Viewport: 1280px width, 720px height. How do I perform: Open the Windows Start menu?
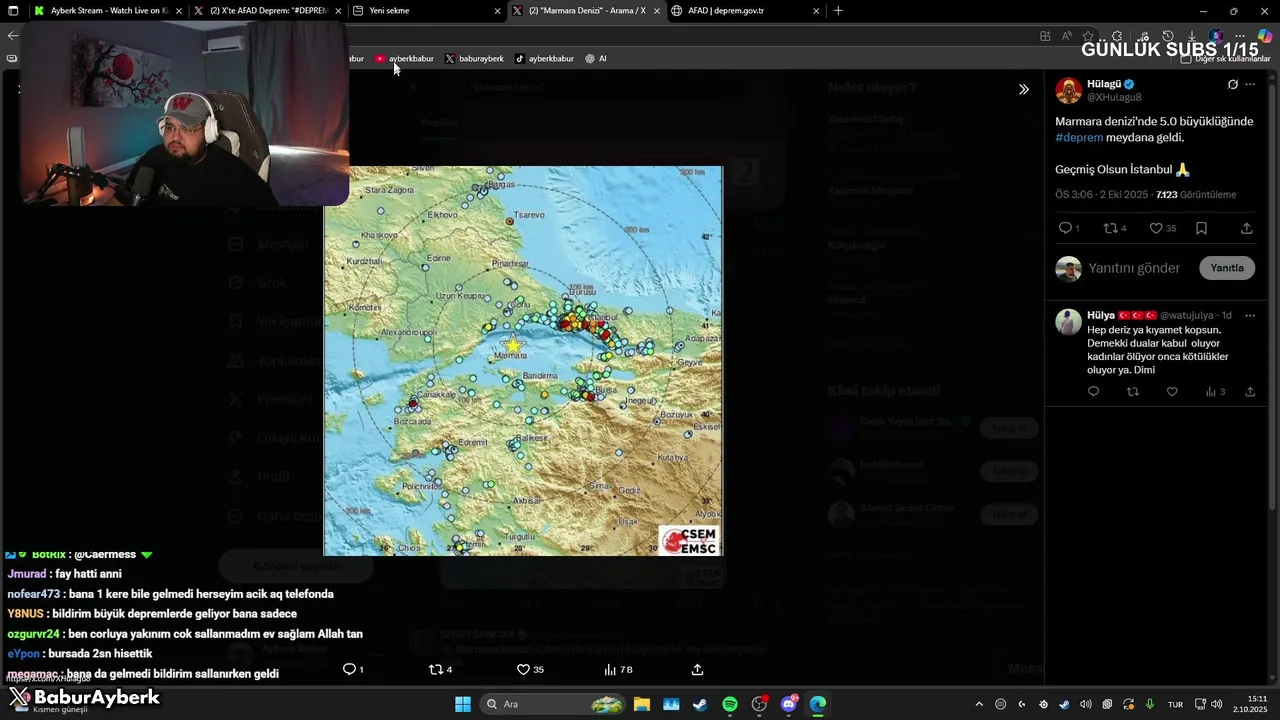463,704
